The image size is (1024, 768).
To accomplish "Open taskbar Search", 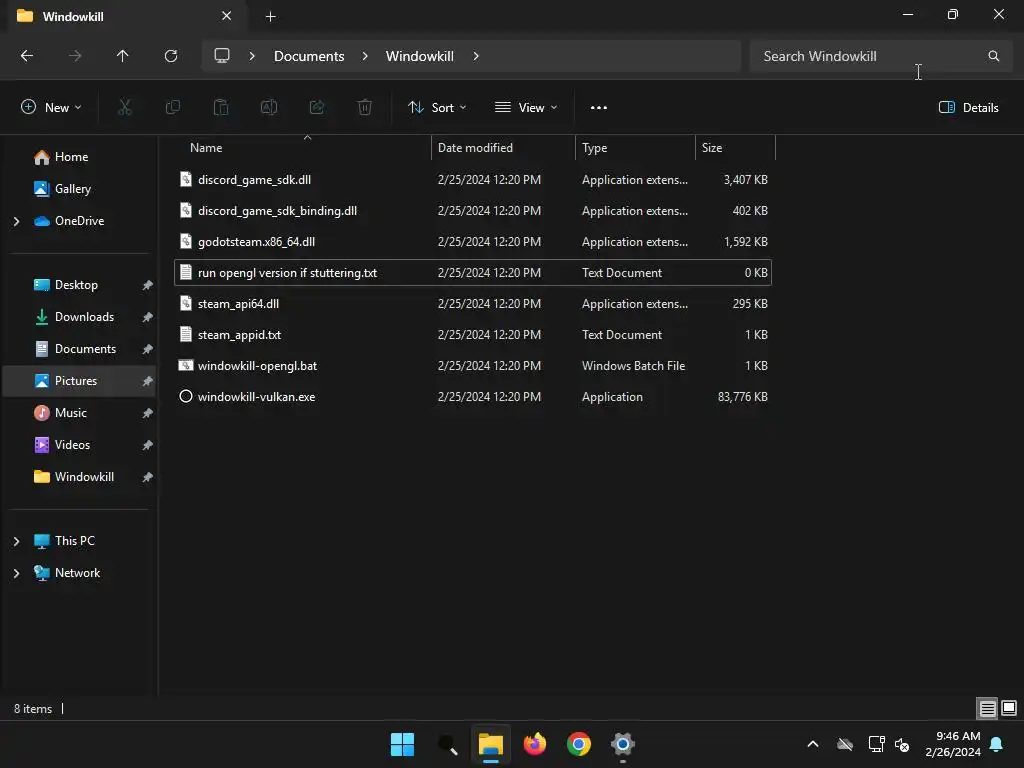I will pyautogui.click(x=447, y=744).
